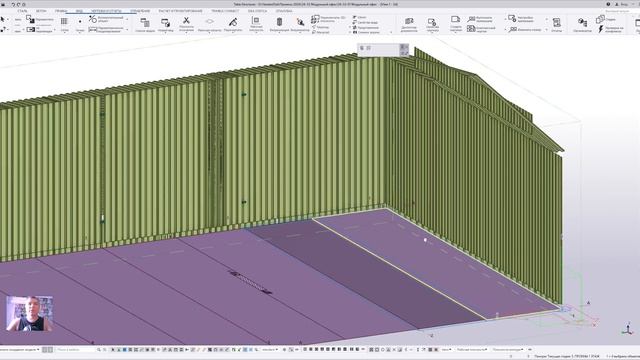Open the view list (Список видов)
640x360 pixels.
tap(145, 24)
